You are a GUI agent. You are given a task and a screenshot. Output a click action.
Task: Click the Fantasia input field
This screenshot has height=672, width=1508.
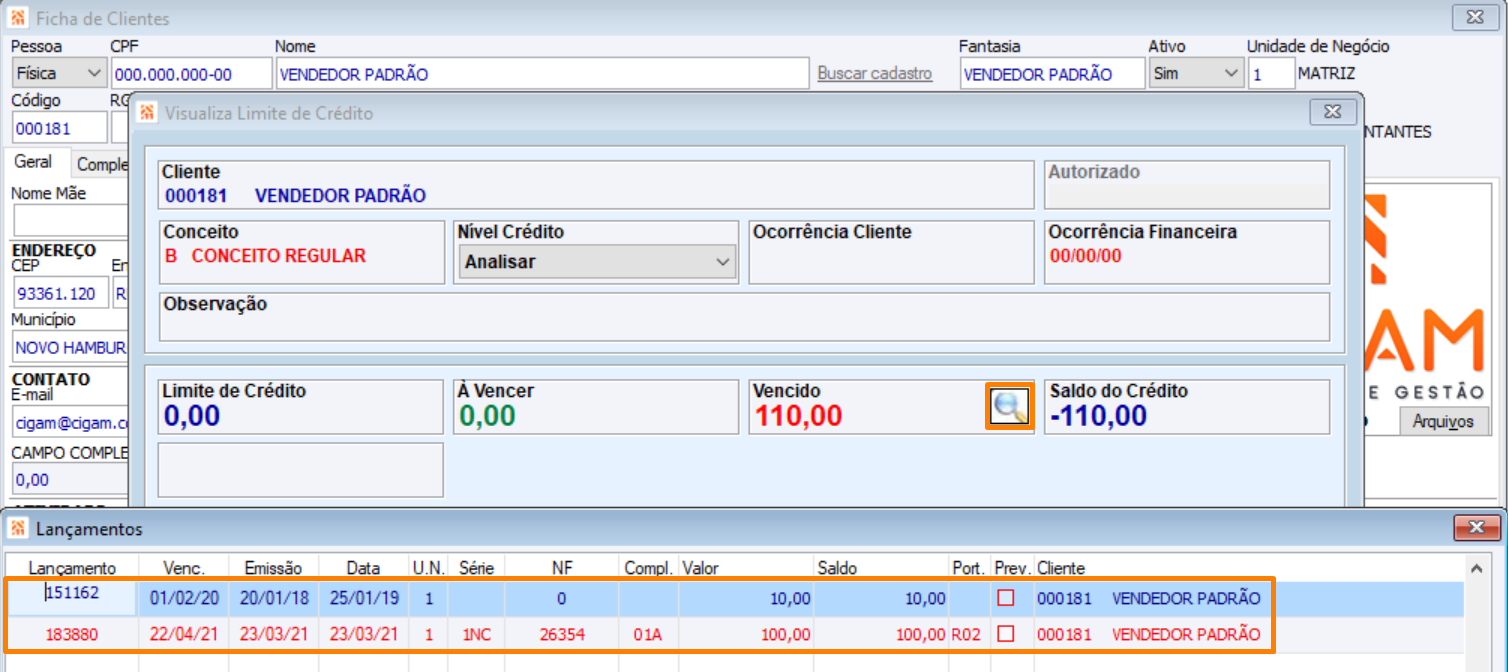tap(1052, 73)
